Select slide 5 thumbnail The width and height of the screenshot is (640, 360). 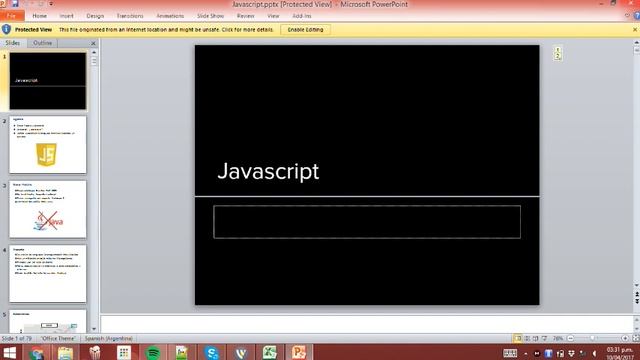click(x=48, y=321)
